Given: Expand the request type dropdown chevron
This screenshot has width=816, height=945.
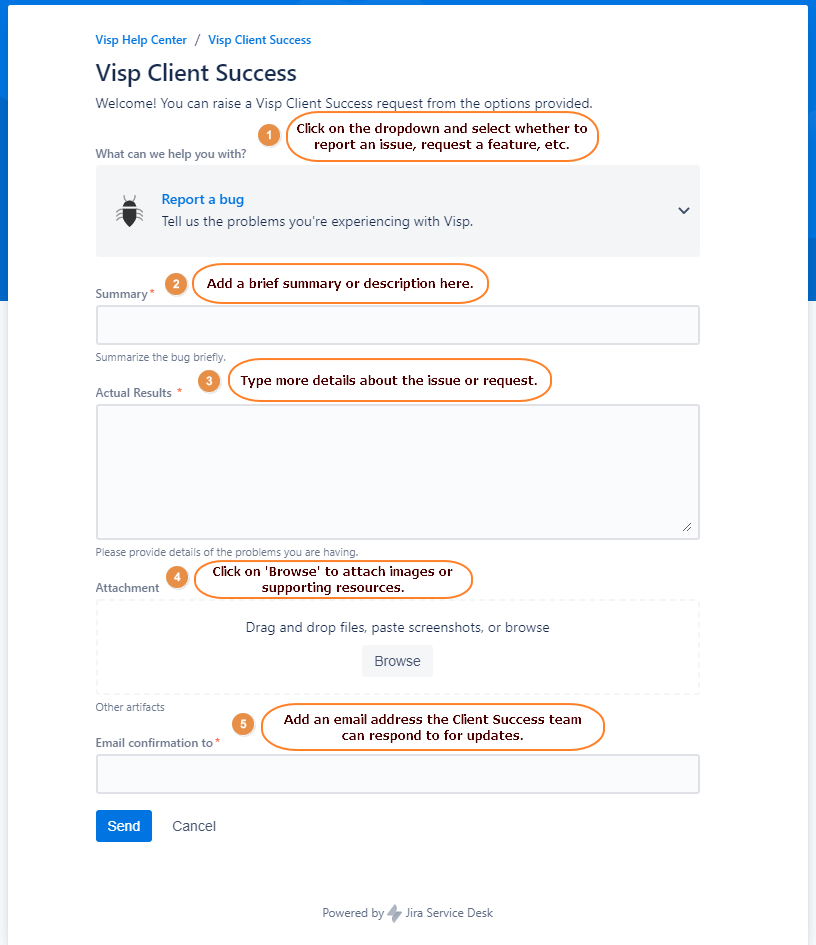Looking at the screenshot, I should [683, 210].
